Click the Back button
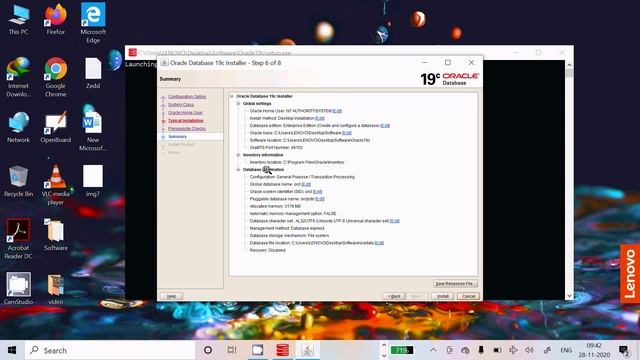The image size is (640, 360). pos(394,296)
